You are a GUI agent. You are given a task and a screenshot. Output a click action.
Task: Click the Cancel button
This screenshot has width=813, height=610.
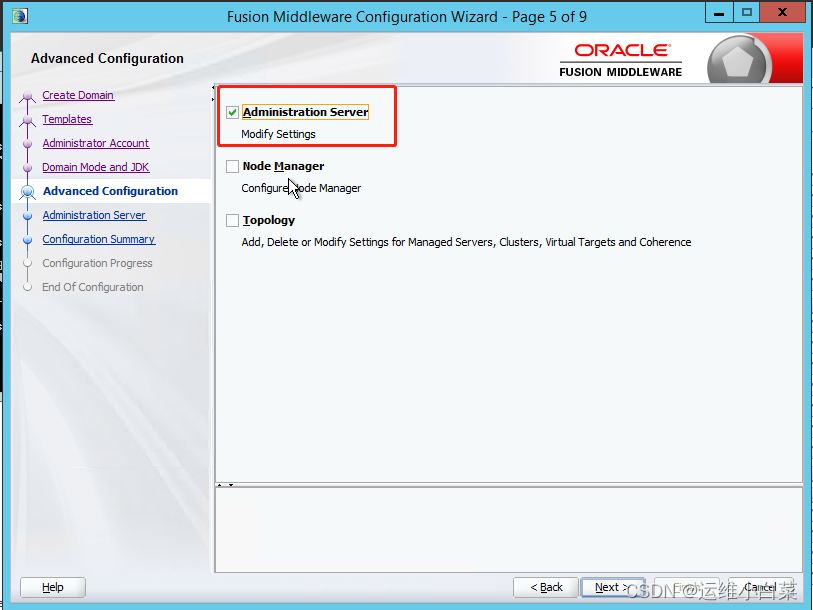pyautogui.click(x=761, y=587)
